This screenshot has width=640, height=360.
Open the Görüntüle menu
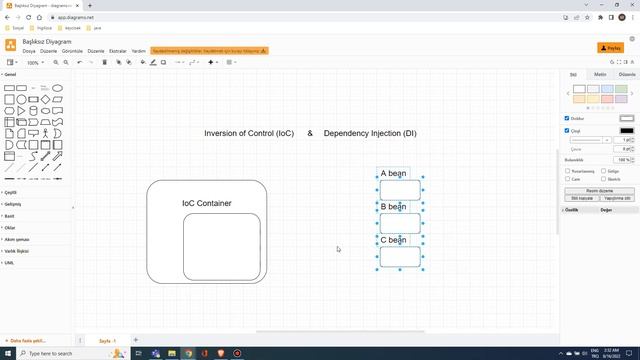click(x=72, y=51)
